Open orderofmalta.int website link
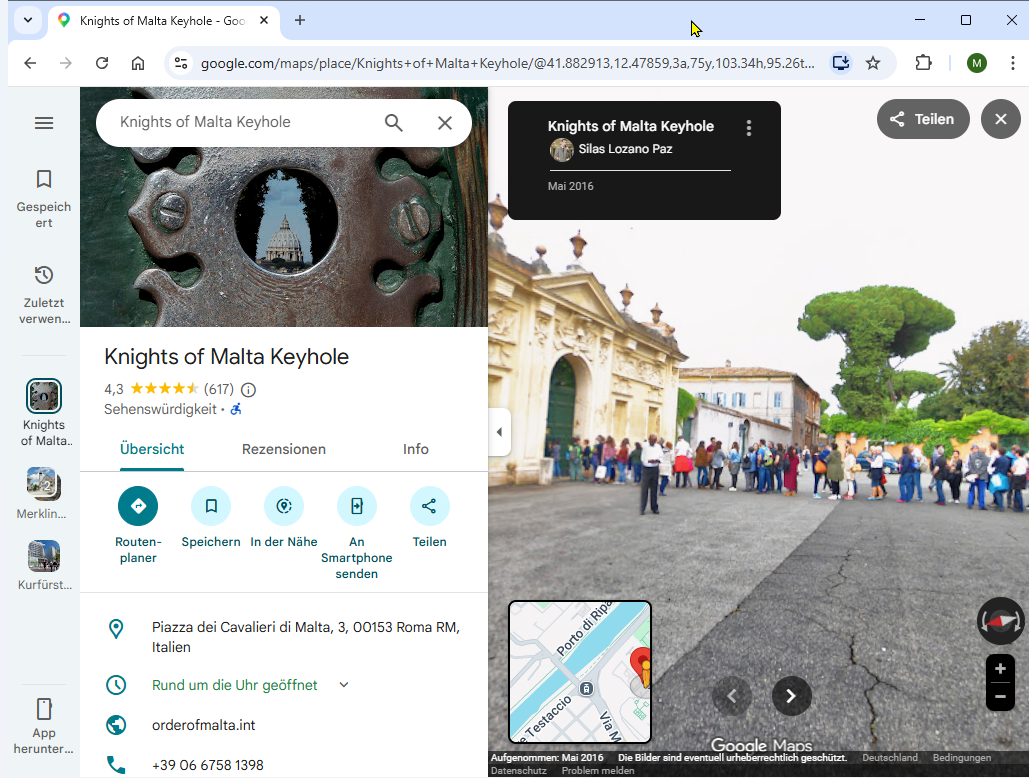Screen dimensions: 1029x778 click(203, 725)
